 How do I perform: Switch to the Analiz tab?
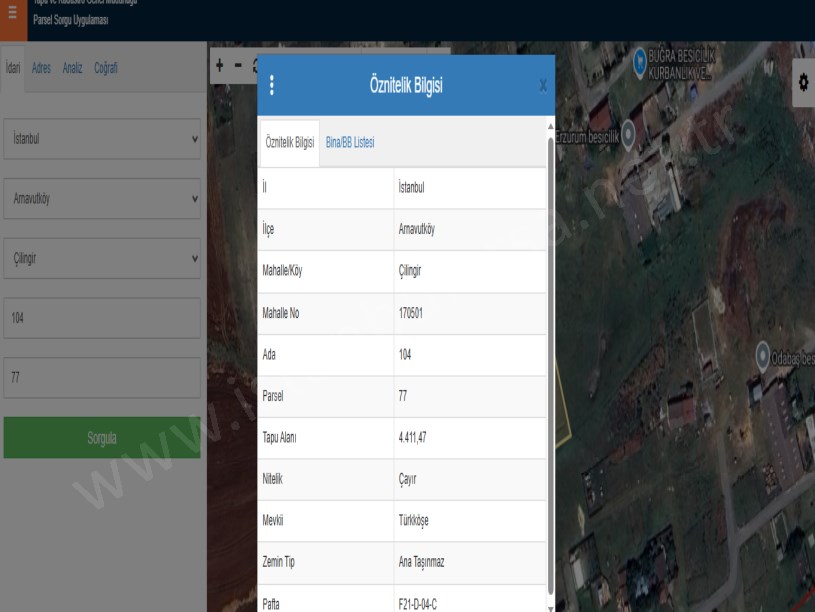[x=72, y=68]
